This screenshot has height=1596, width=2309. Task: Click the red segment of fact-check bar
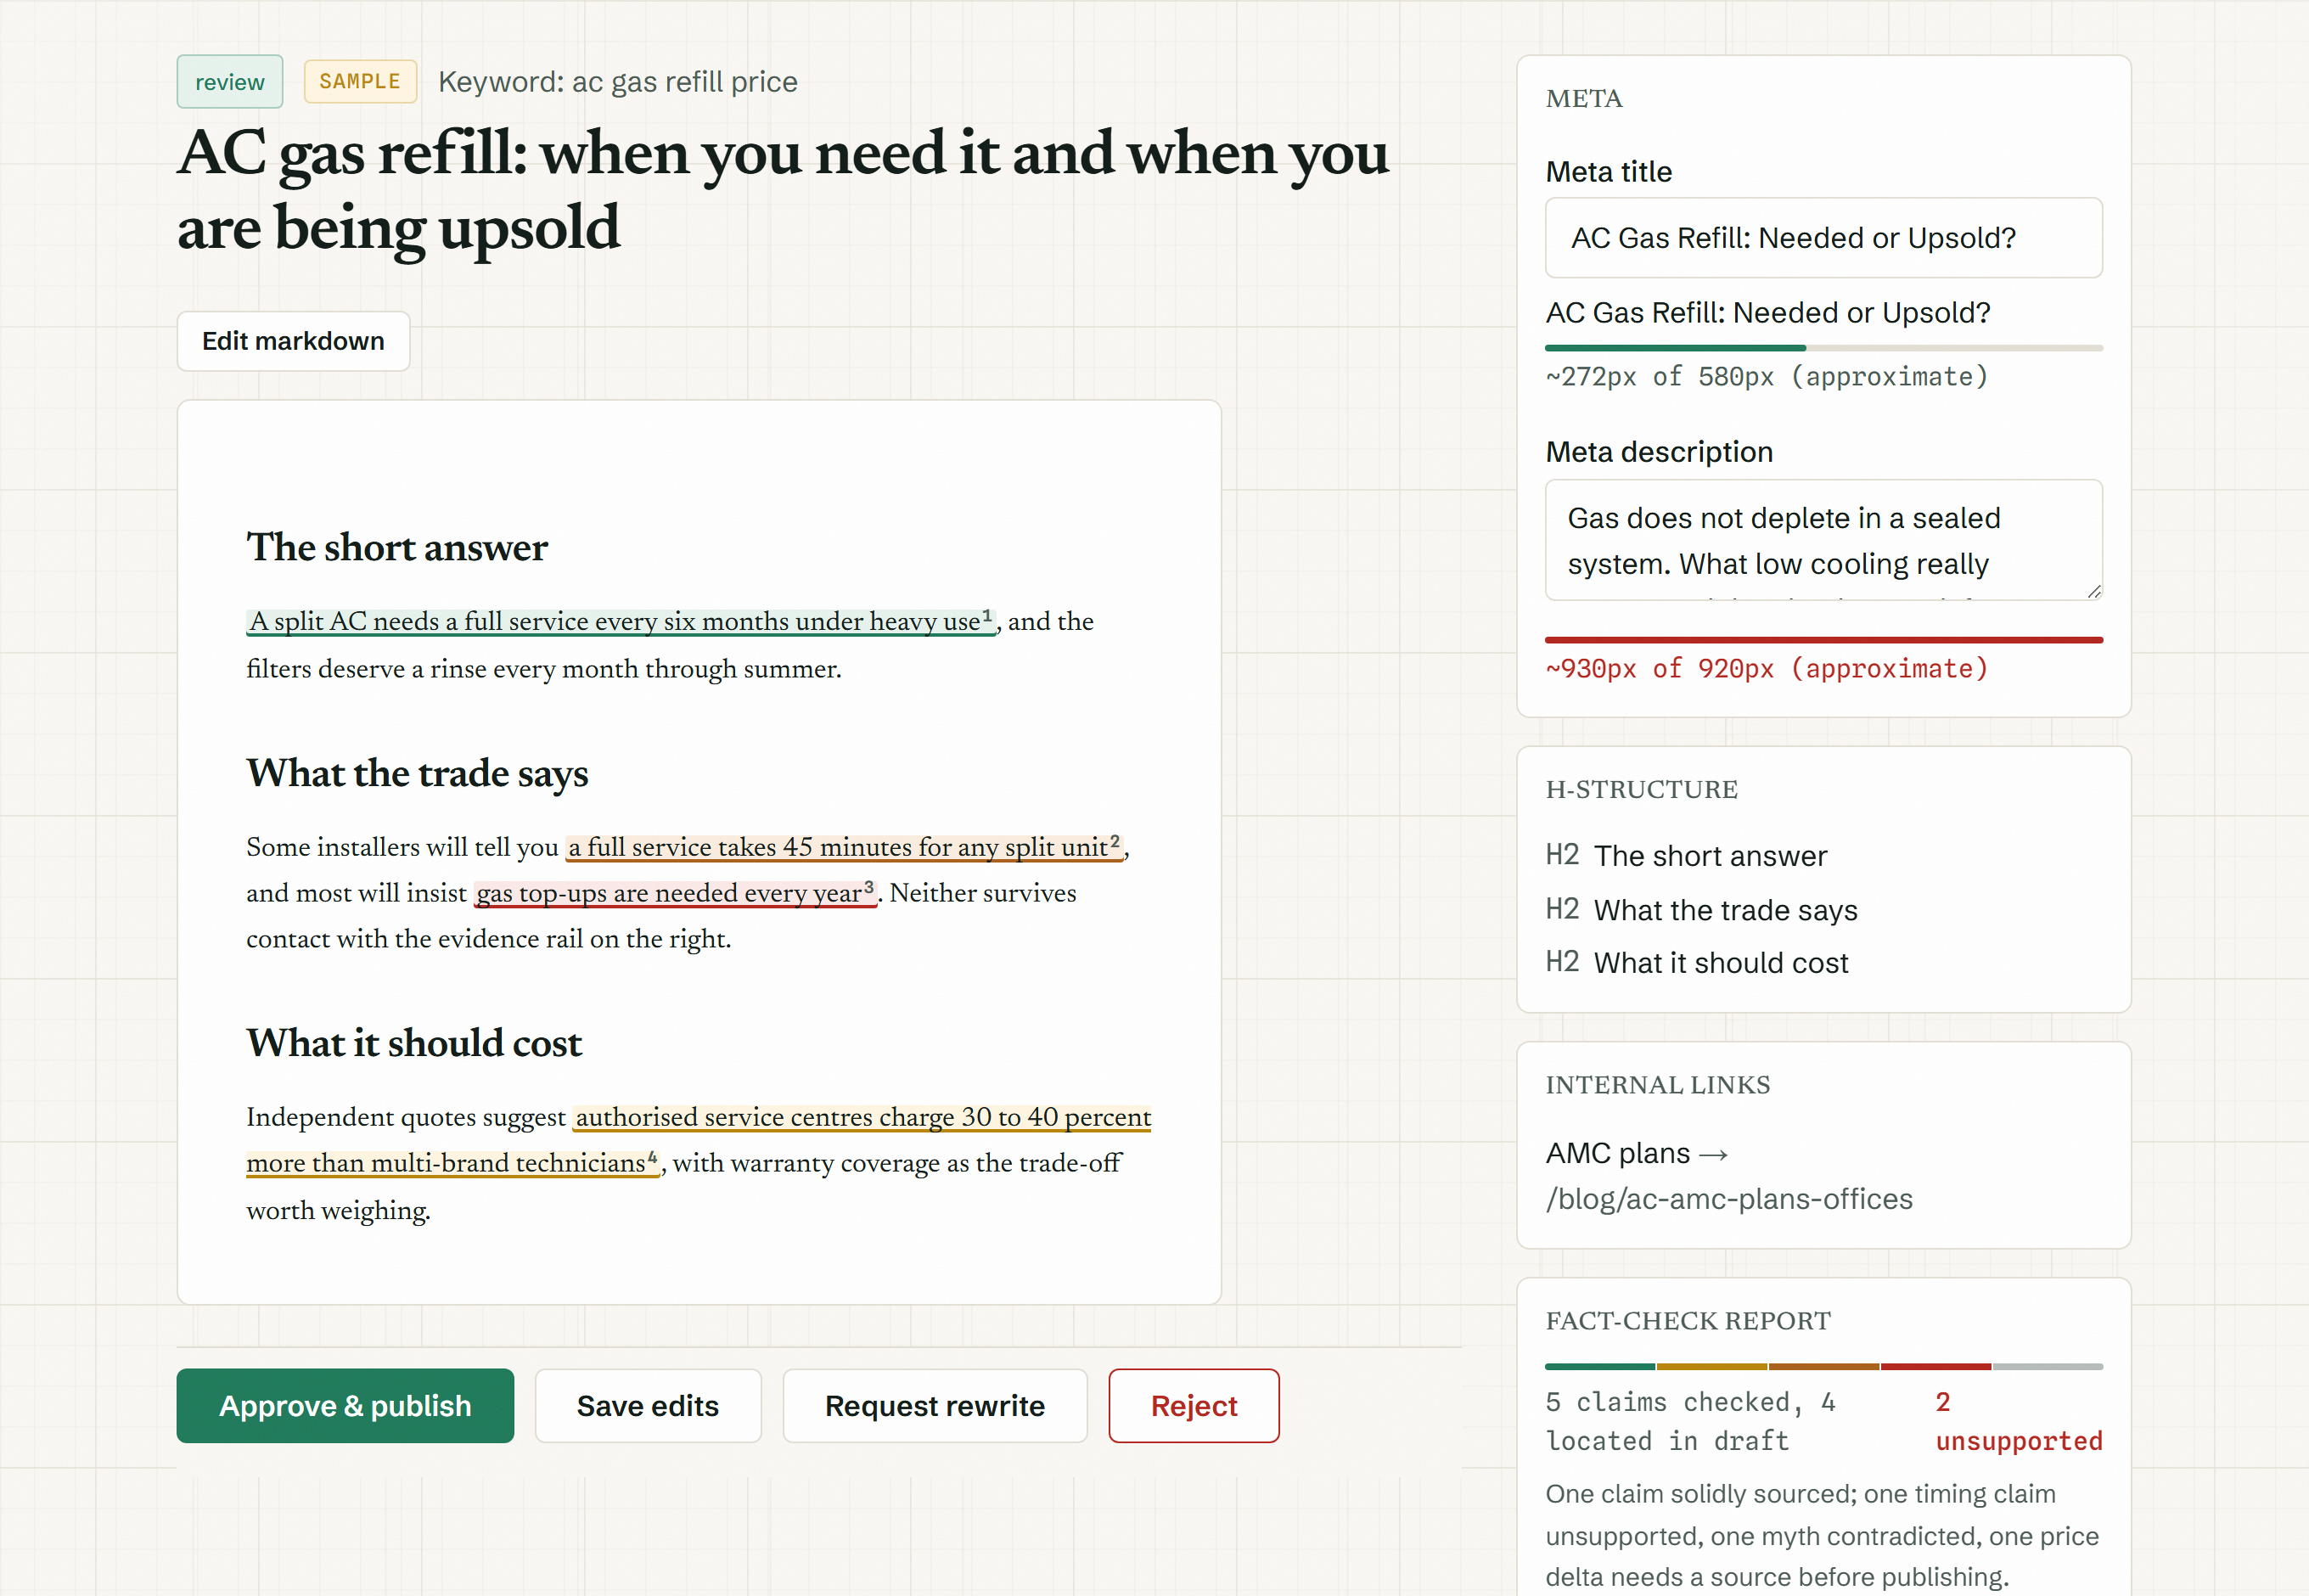tap(1935, 1366)
